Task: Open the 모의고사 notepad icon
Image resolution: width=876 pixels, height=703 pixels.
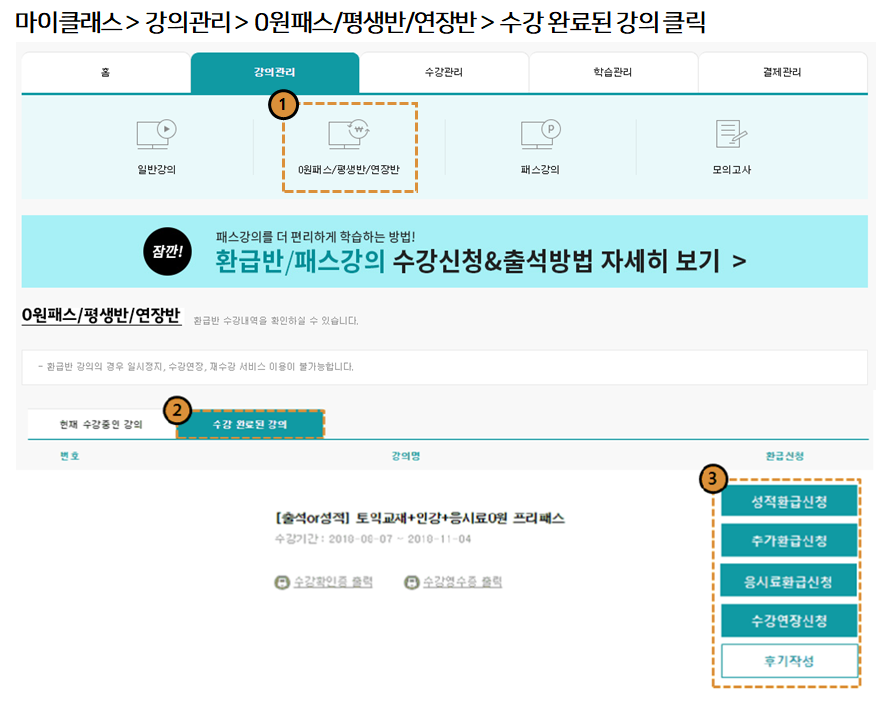Action: 732,135
